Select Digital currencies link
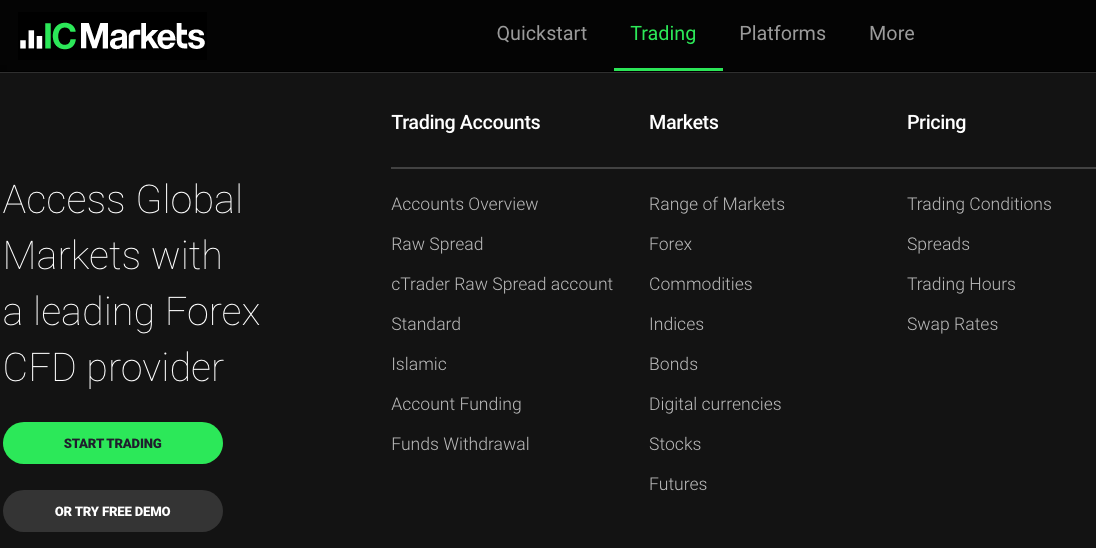 coord(715,404)
